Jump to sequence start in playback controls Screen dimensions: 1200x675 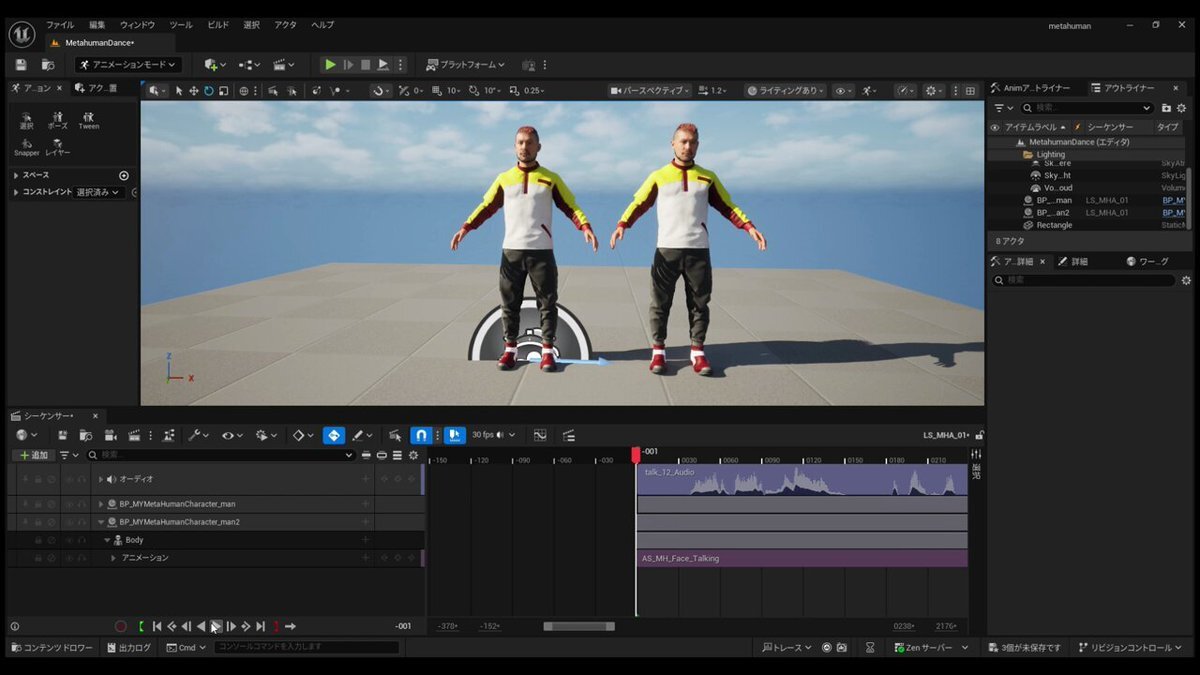157,626
